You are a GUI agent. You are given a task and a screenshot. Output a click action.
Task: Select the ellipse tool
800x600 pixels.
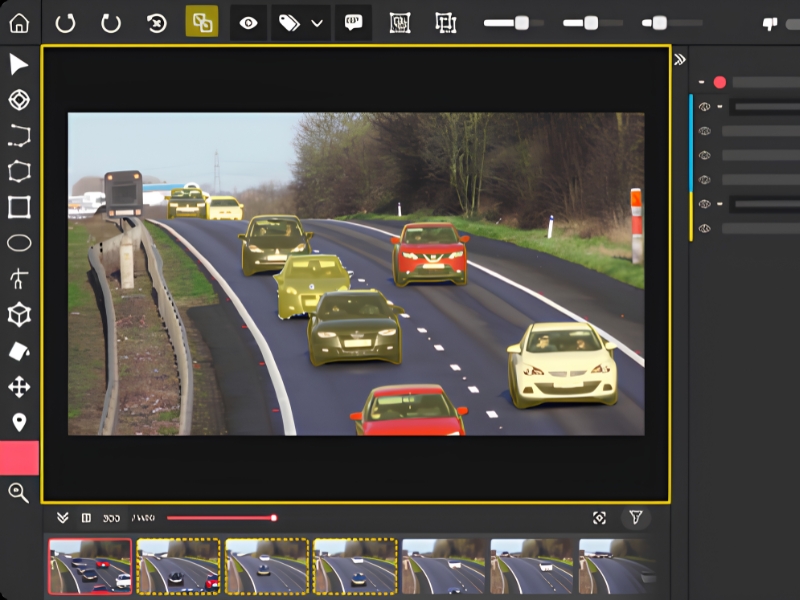pos(19,243)
